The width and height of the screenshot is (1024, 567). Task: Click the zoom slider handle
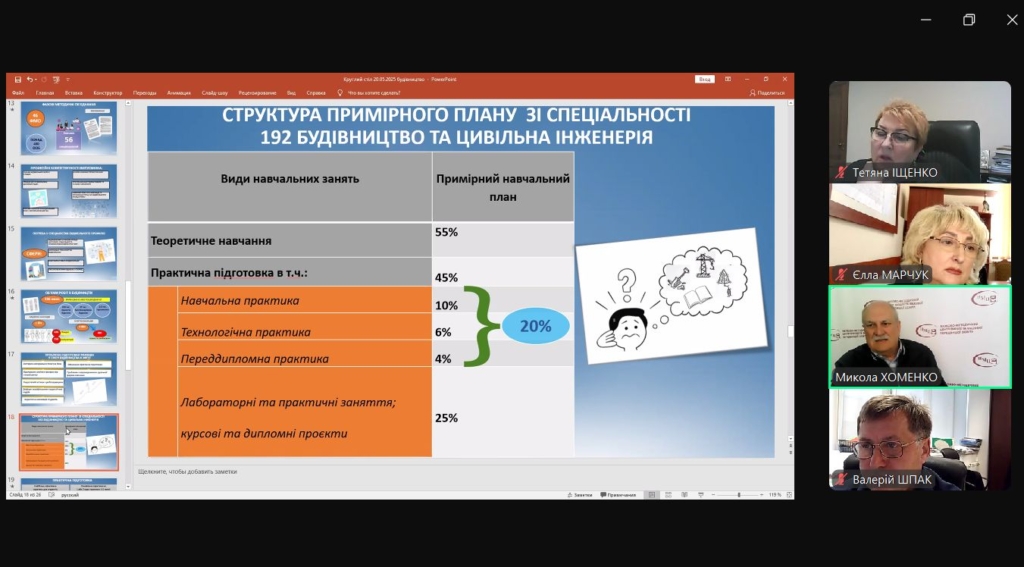[x=739, y=495]
